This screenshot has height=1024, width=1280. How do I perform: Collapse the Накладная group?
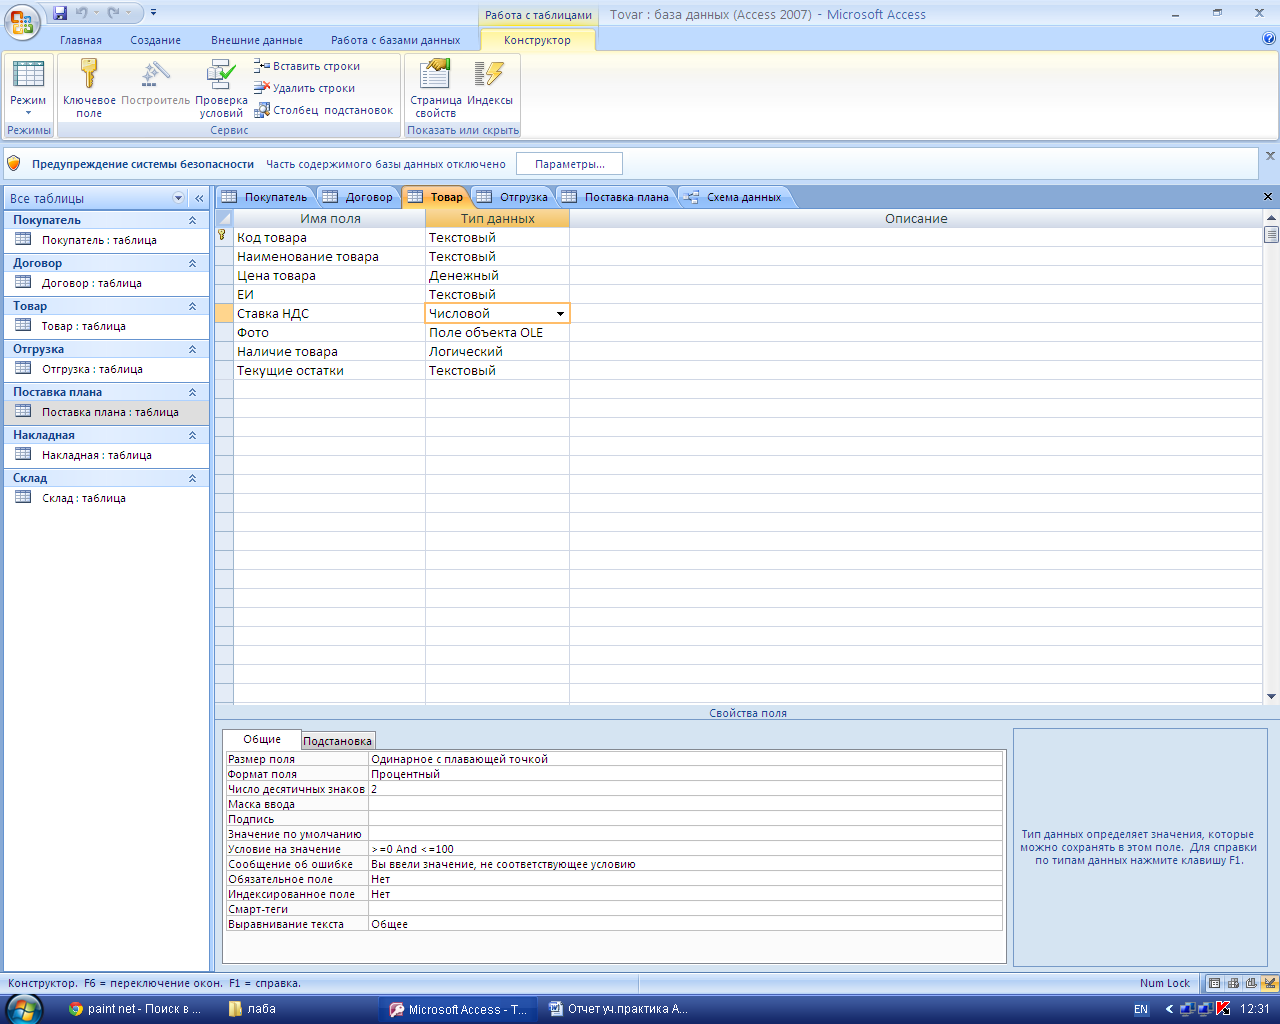click(x=192, y=435)
